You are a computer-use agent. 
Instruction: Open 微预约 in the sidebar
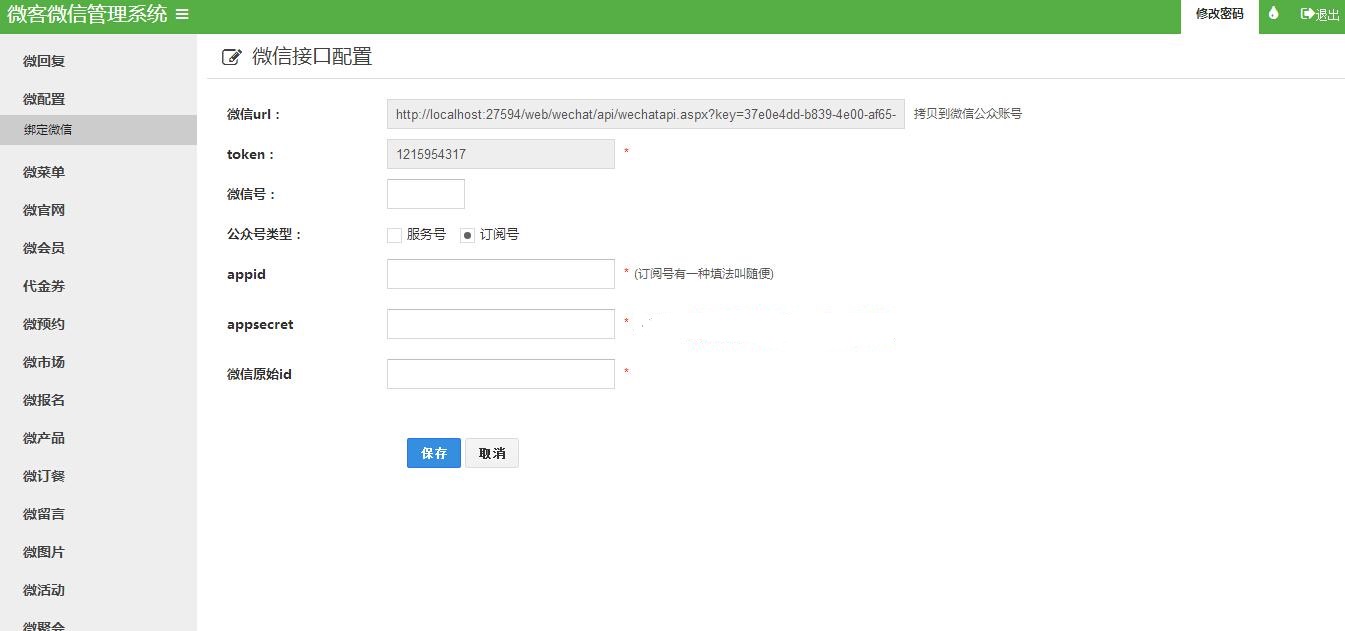coord(43,324)
